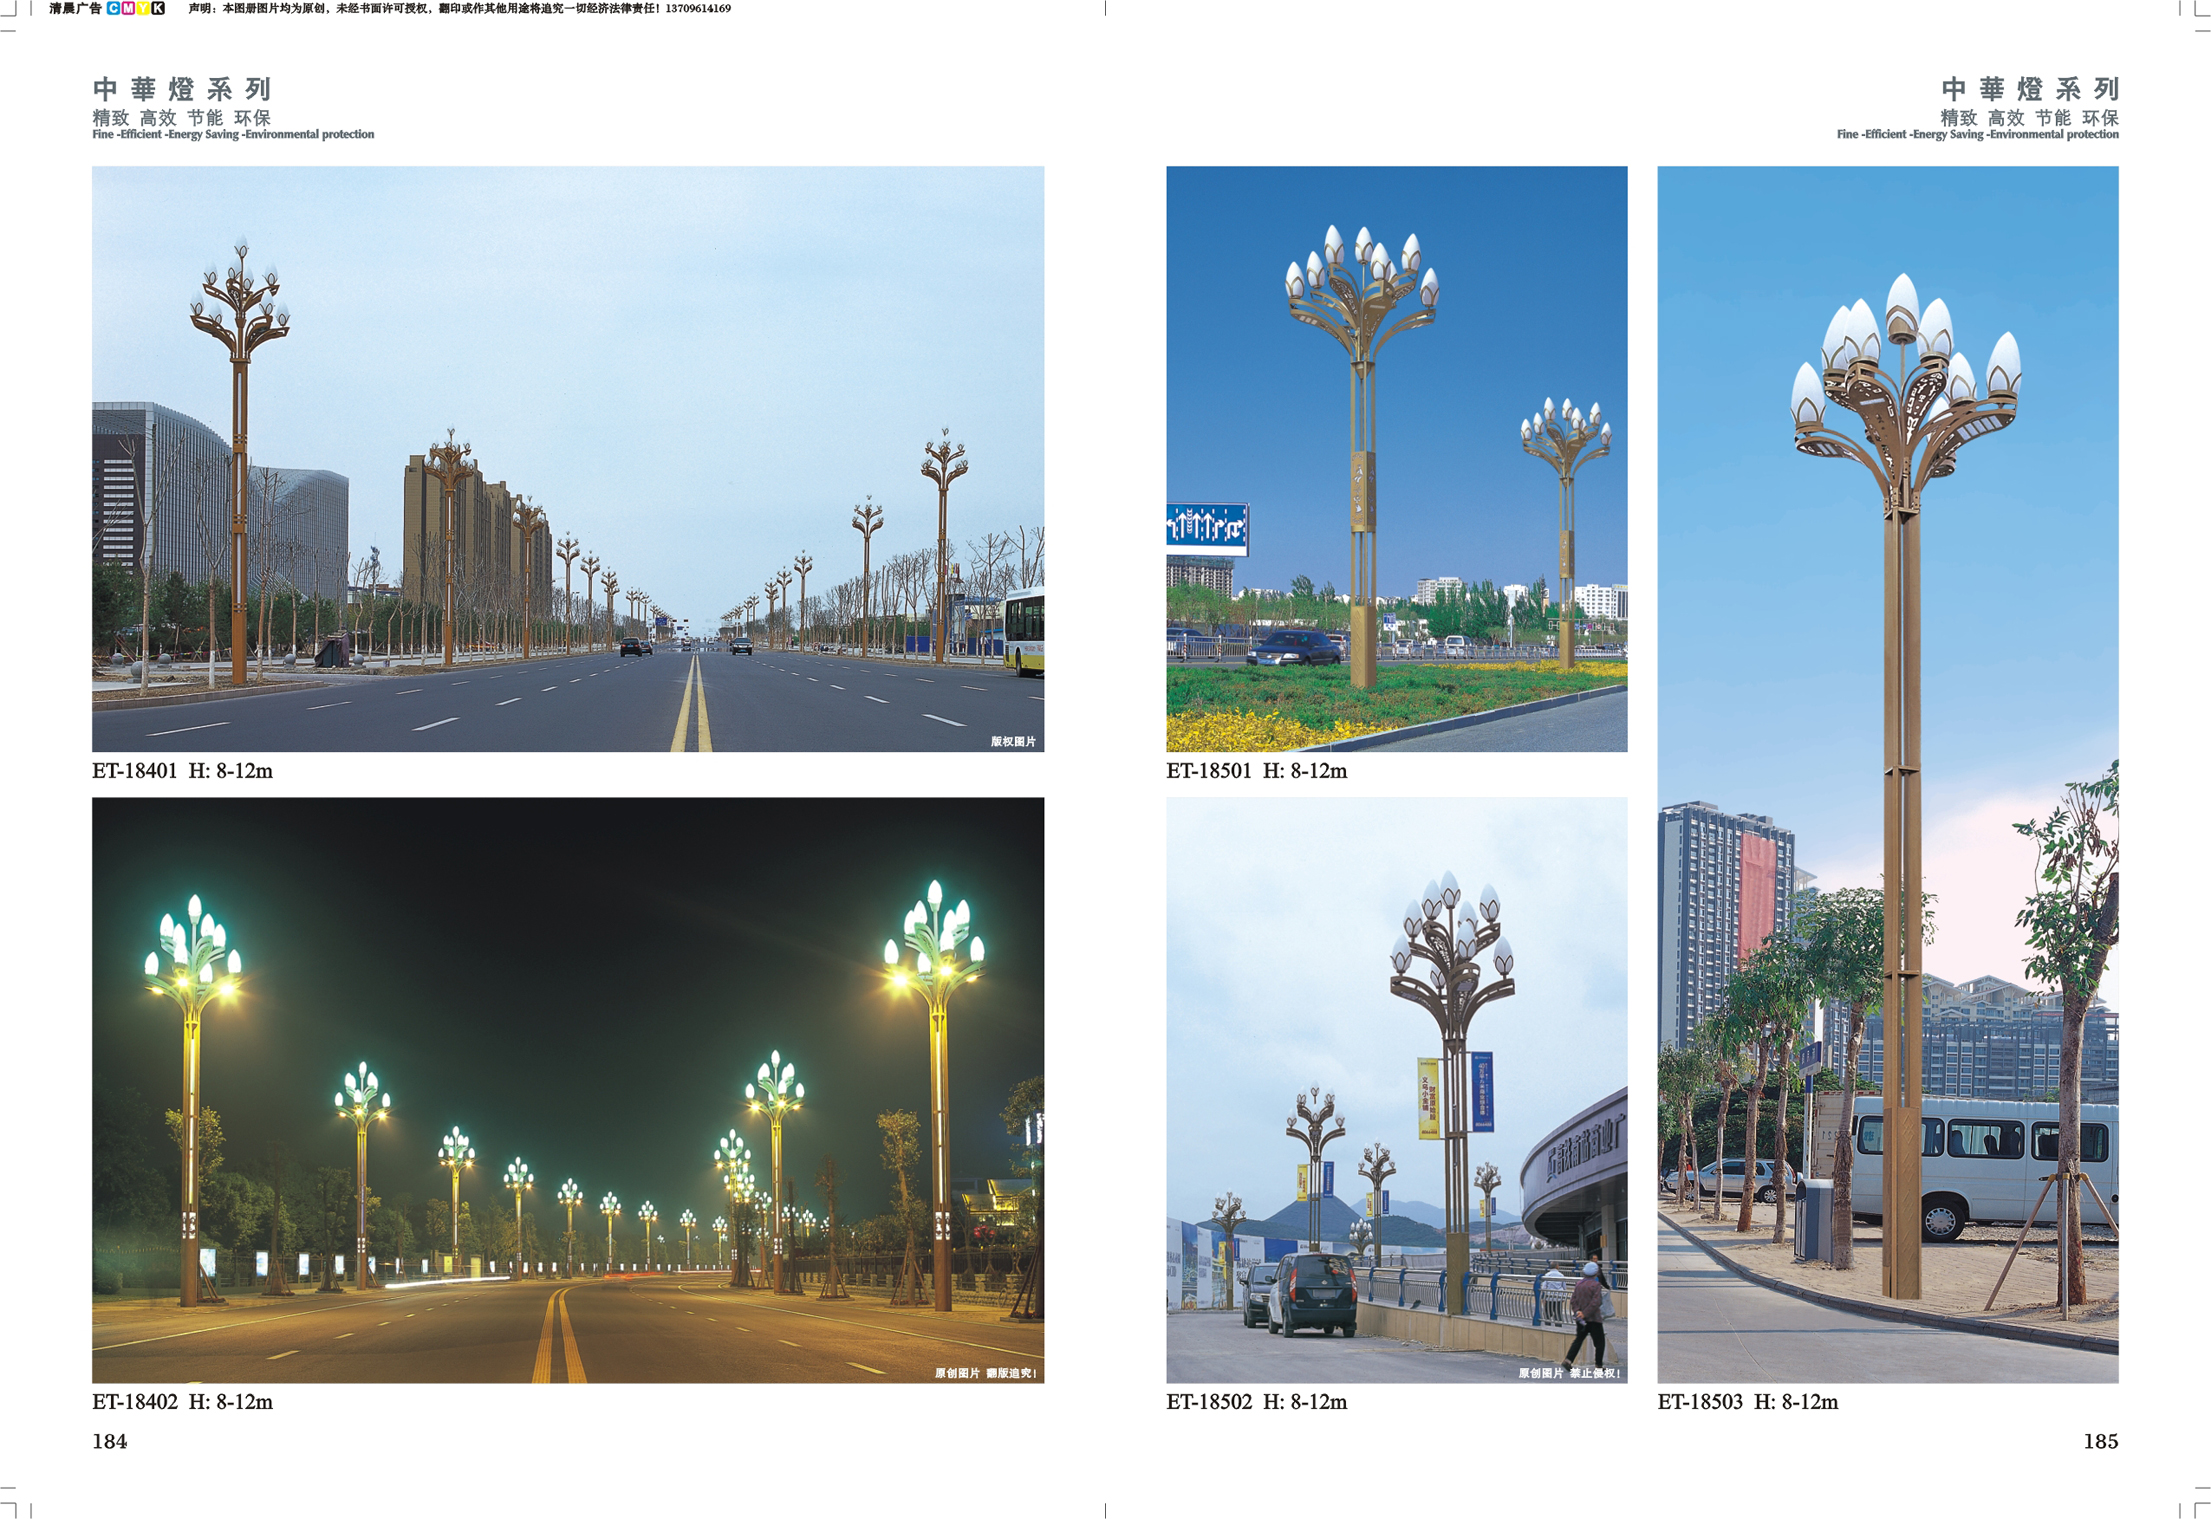Image resolution: width=2211 pixels, height=1519 pixels.
Task: Click page number 184
Action: pos(109,1441)
